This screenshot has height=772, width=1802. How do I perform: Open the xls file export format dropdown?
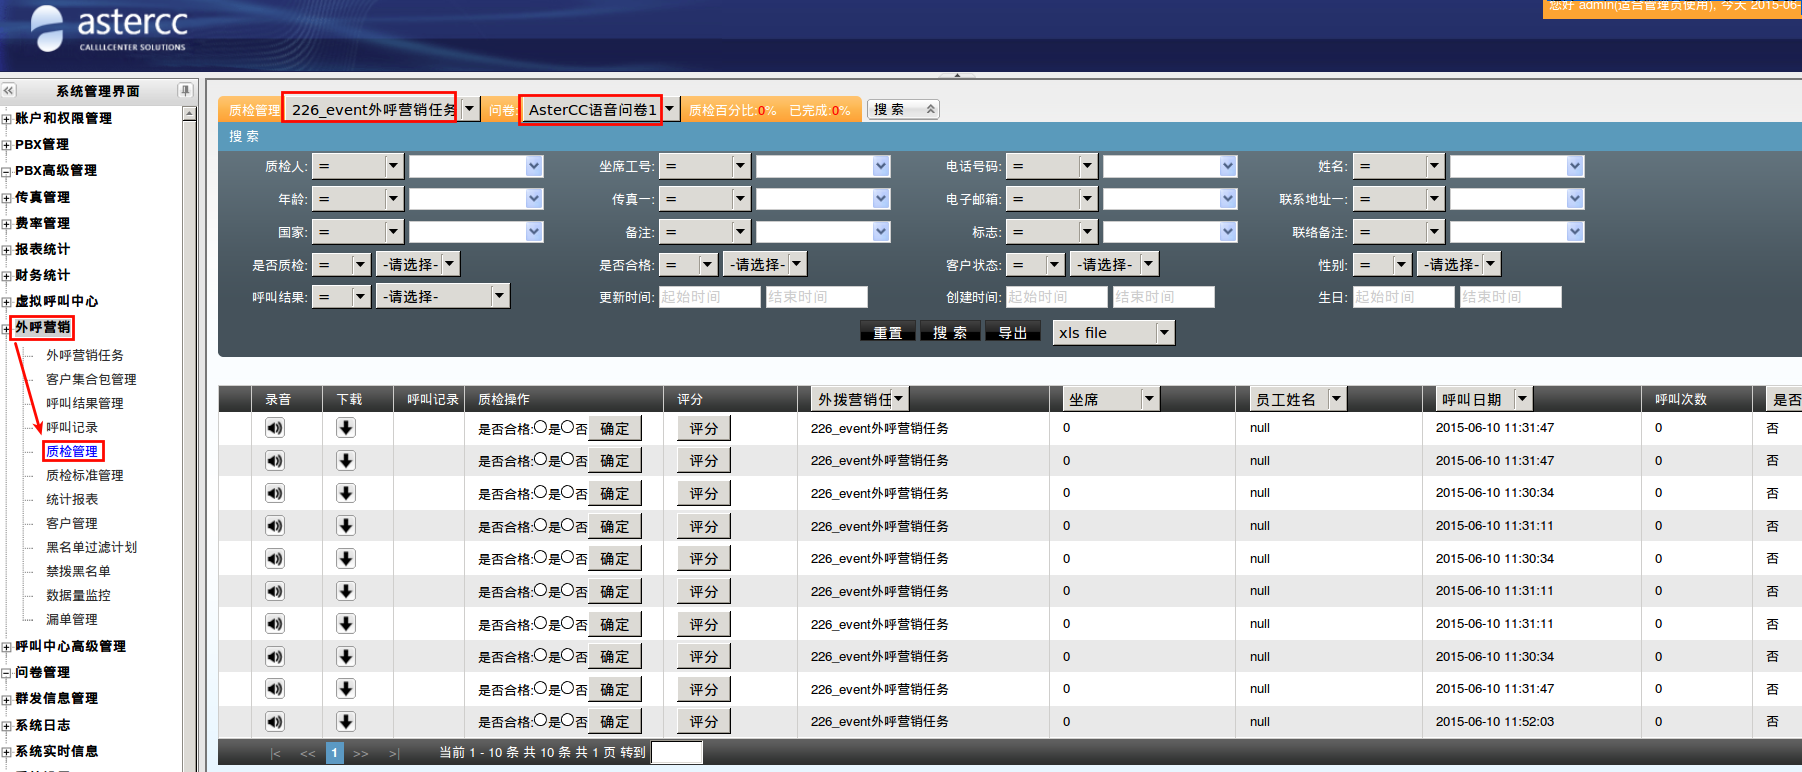(x=1164, y=333)
